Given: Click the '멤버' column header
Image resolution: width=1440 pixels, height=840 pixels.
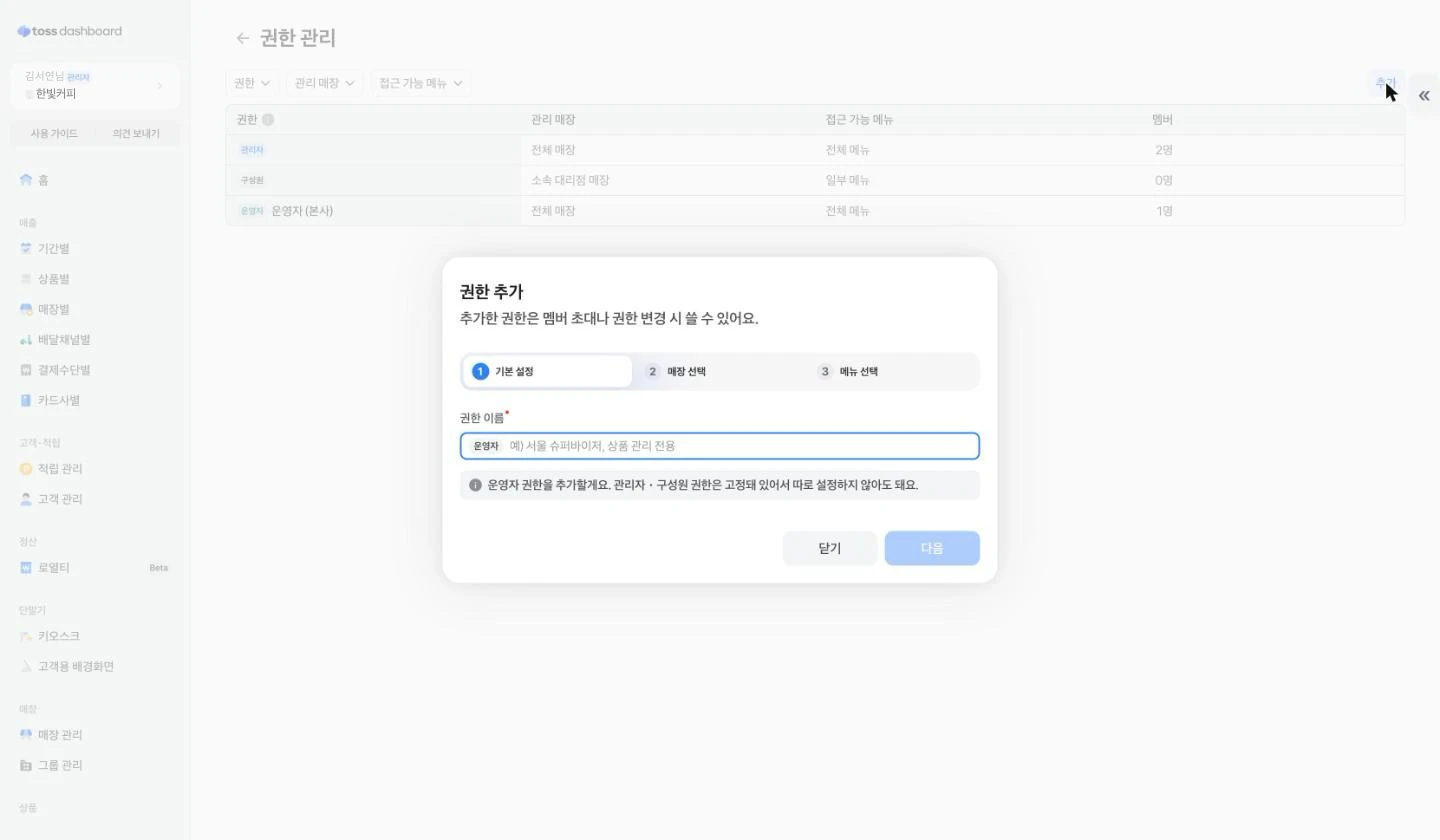Looking at the screenshot, I should pyautogui.click(x=1162, y=119).
